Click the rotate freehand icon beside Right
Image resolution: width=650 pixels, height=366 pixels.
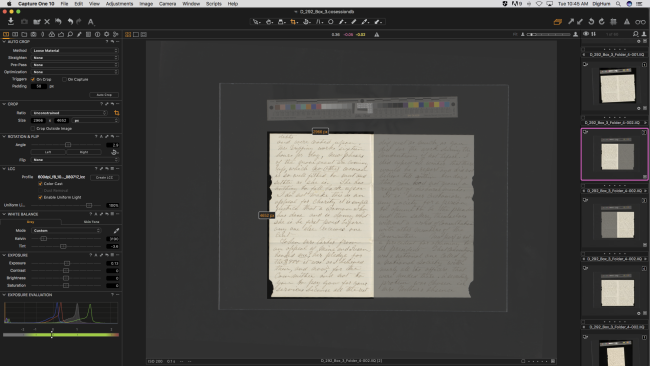(114, 152)
